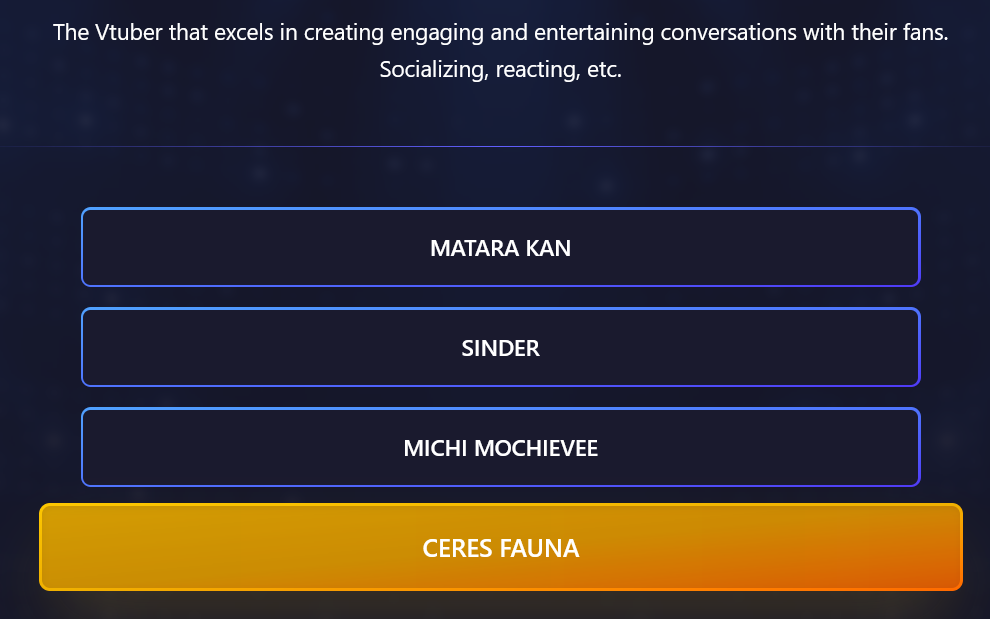The image size is (990, 619).
Task: Choose SINDER as your vote
Action: point(500,347)
